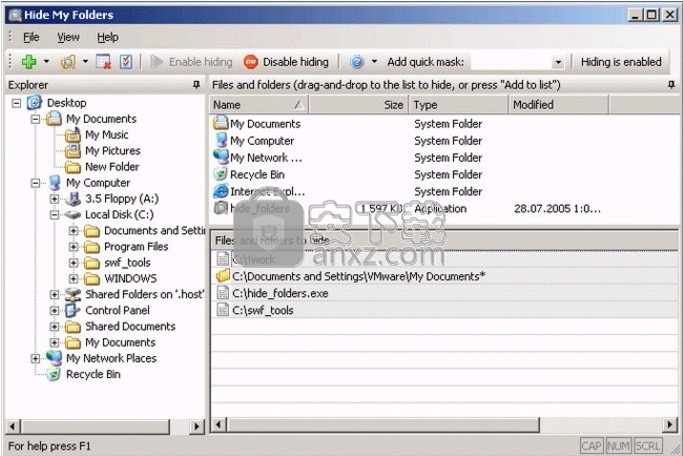Click the folder properties toolbar icon
Image resolution: width=683 pixels, height=456 pixels.
[x=68, y=62]
